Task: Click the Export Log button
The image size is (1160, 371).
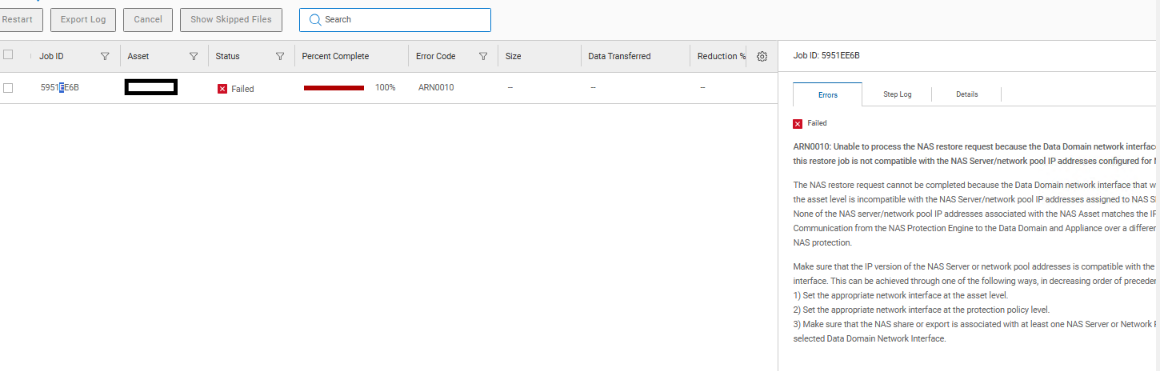Action: click(83, 20)
